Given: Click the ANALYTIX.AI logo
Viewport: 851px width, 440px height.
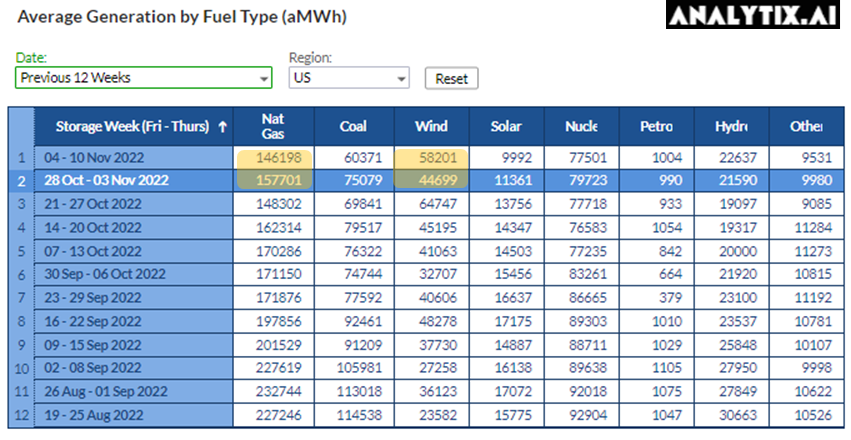Looking at the screenshot, I should (753, 15).
